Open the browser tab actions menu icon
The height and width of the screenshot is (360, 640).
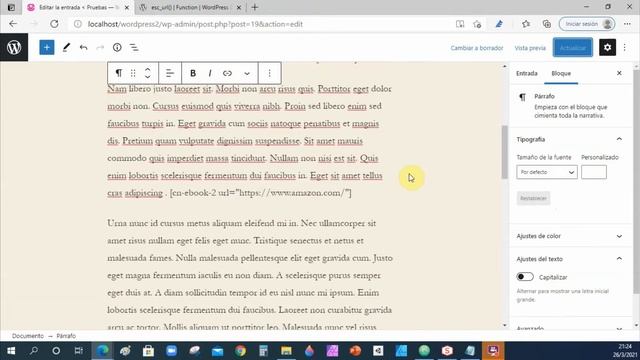pyautogui.click(x=11, y=7)
